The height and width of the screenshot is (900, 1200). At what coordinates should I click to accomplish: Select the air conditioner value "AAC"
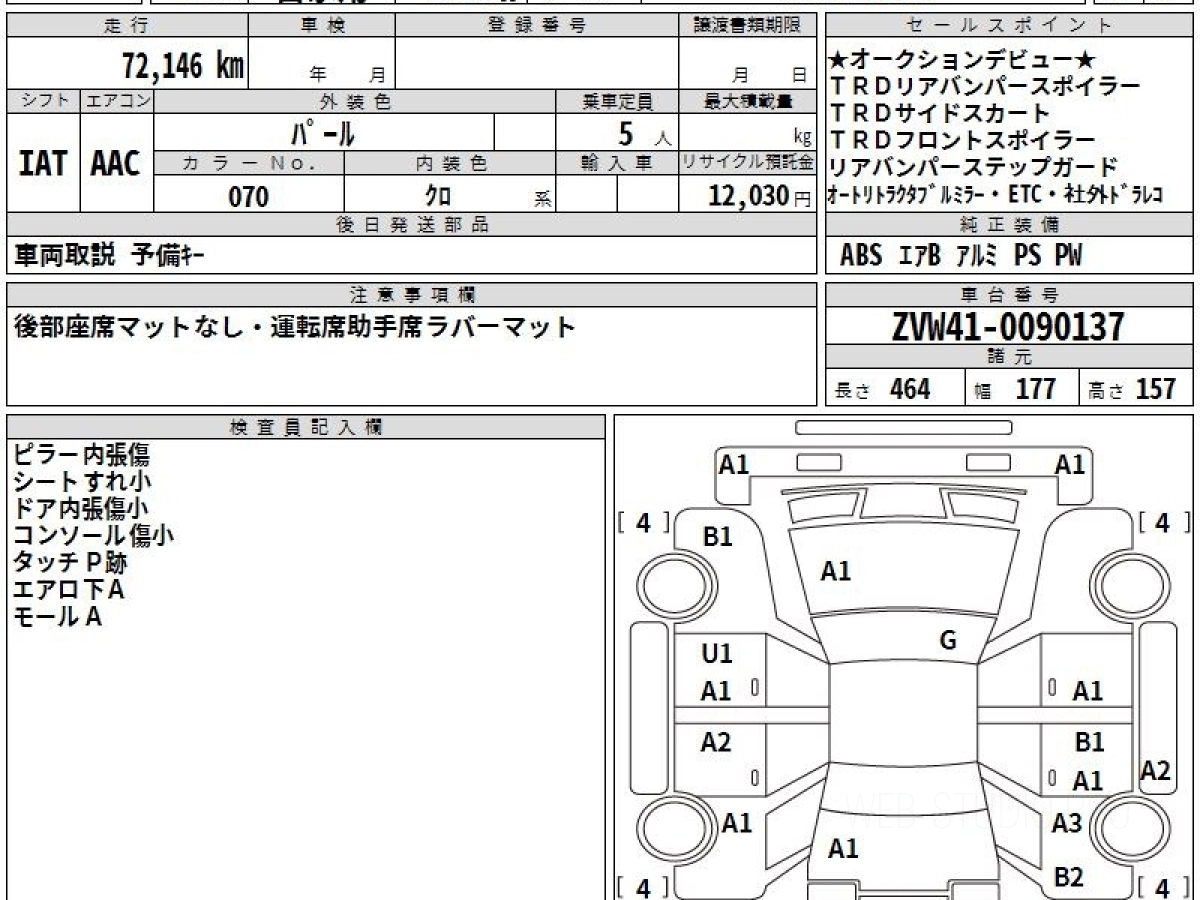point(116,164)
